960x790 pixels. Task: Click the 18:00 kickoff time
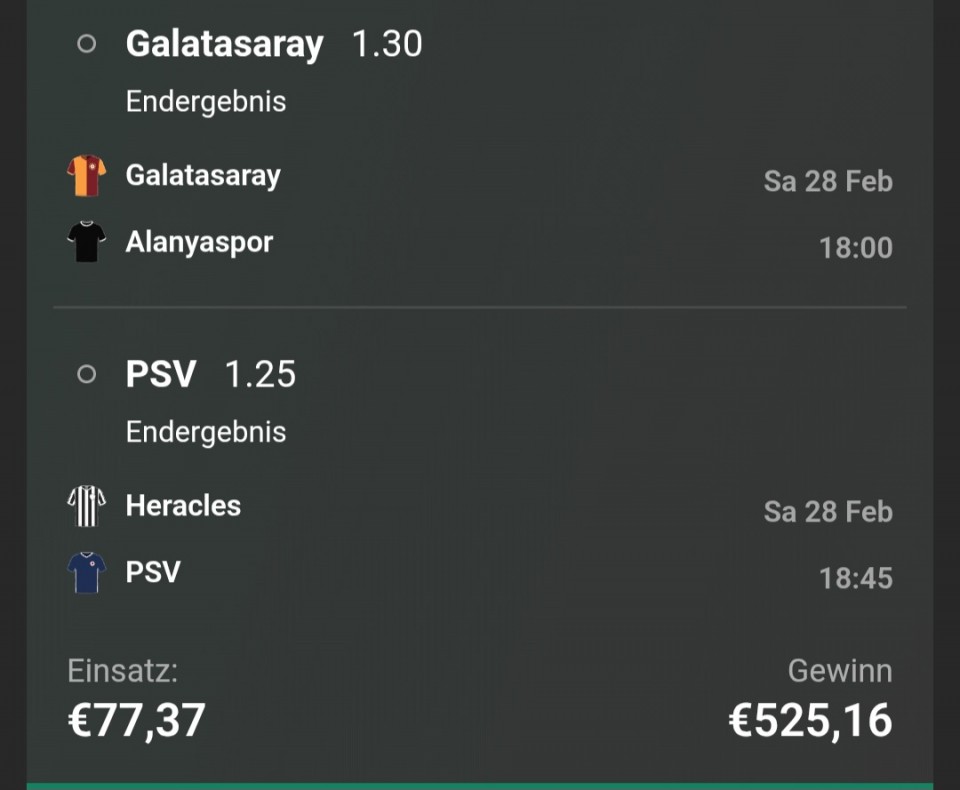pos(855,248)
